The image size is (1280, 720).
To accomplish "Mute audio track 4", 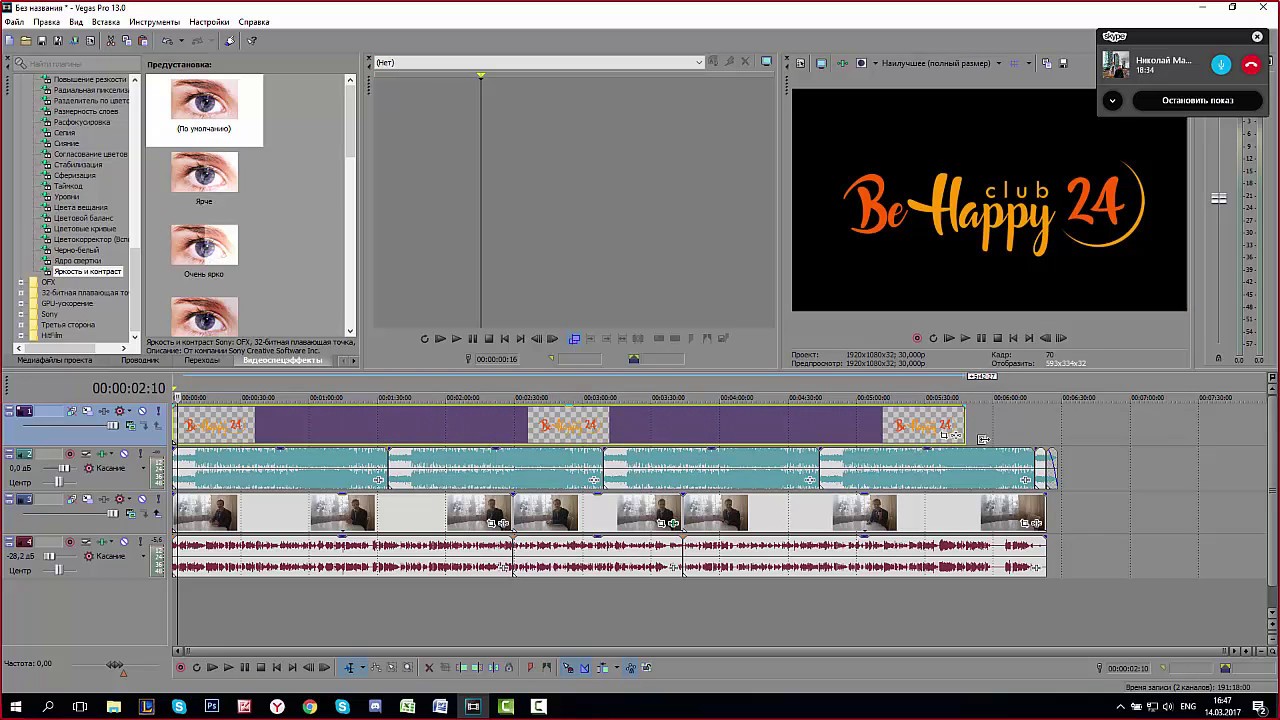I will pyautogui.click(x=124, y=542).
